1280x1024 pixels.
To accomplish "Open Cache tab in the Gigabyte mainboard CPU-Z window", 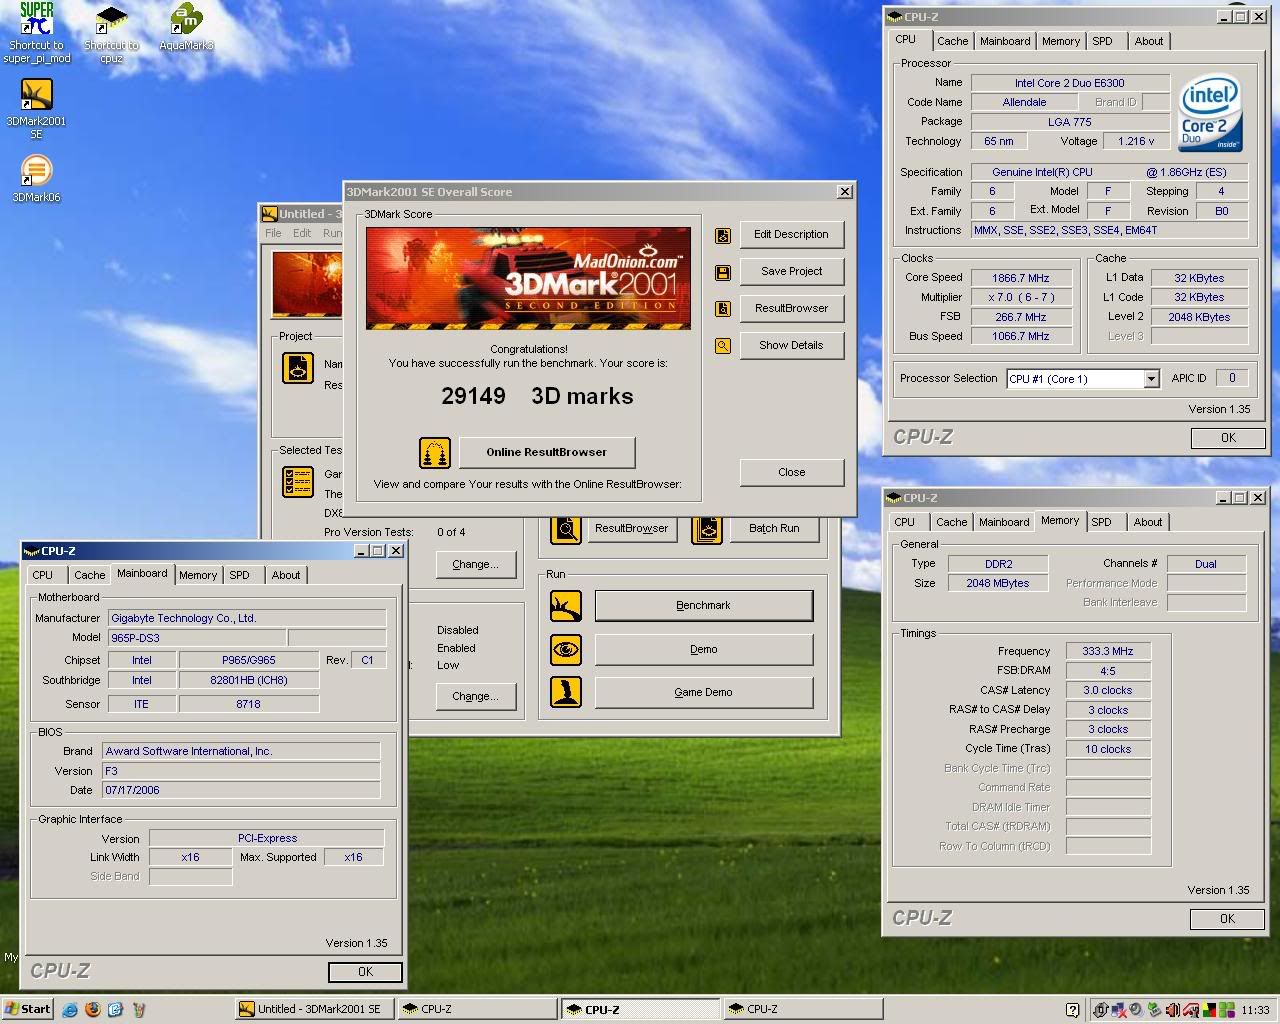I will [89, 575].
